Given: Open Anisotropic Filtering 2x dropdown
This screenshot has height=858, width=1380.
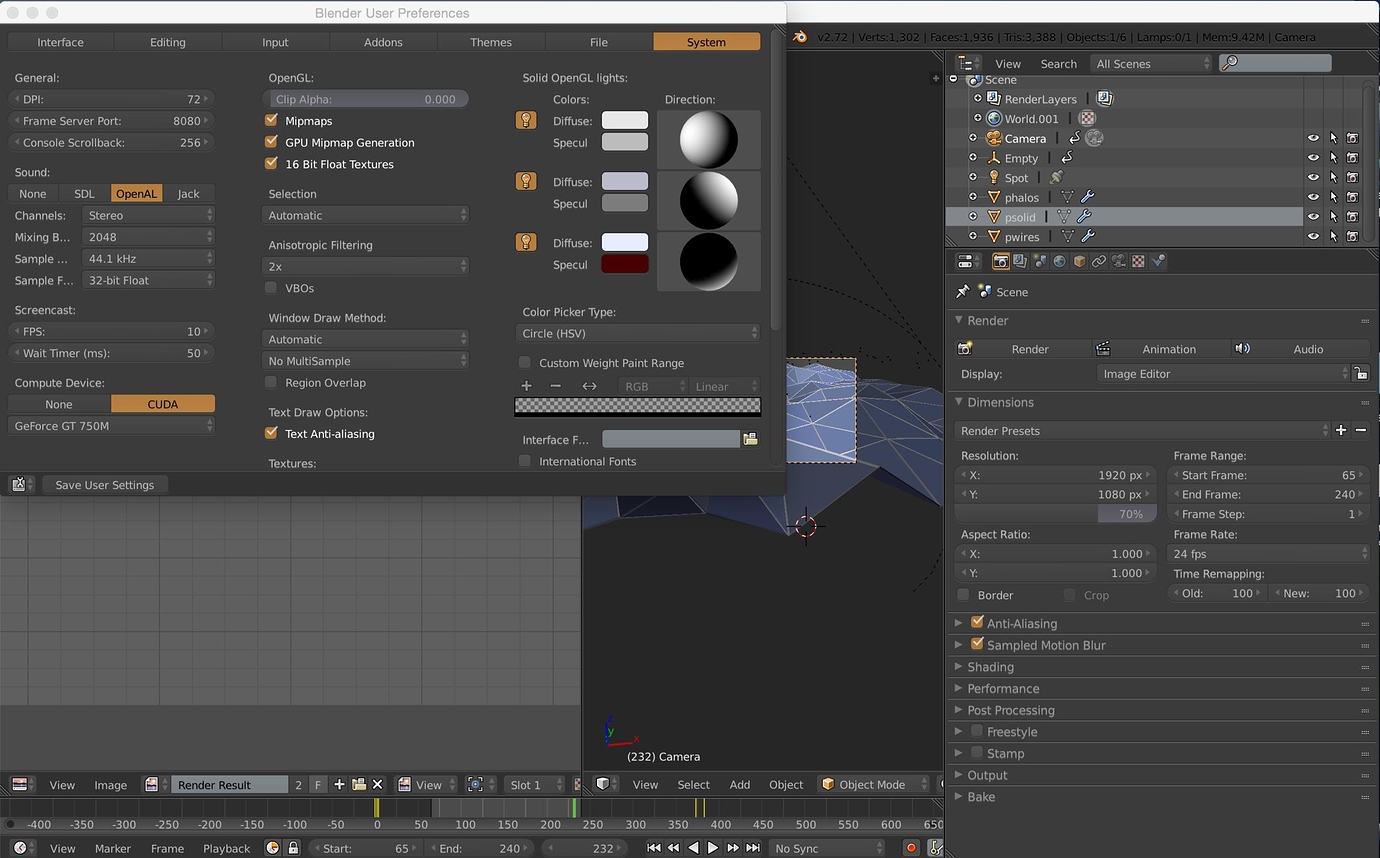Looking at the screenshot, I should click(365, 267).
